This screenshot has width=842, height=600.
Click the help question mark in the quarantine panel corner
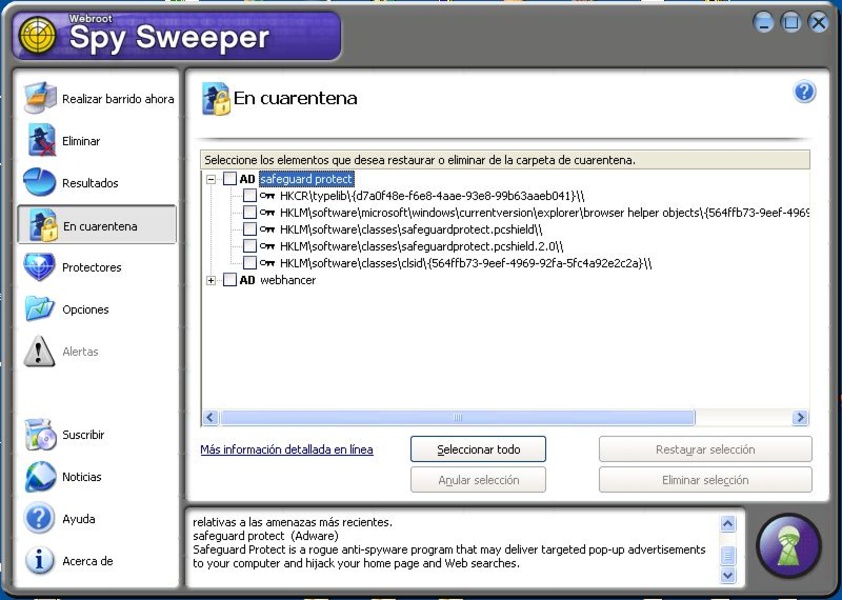[804, 92]
